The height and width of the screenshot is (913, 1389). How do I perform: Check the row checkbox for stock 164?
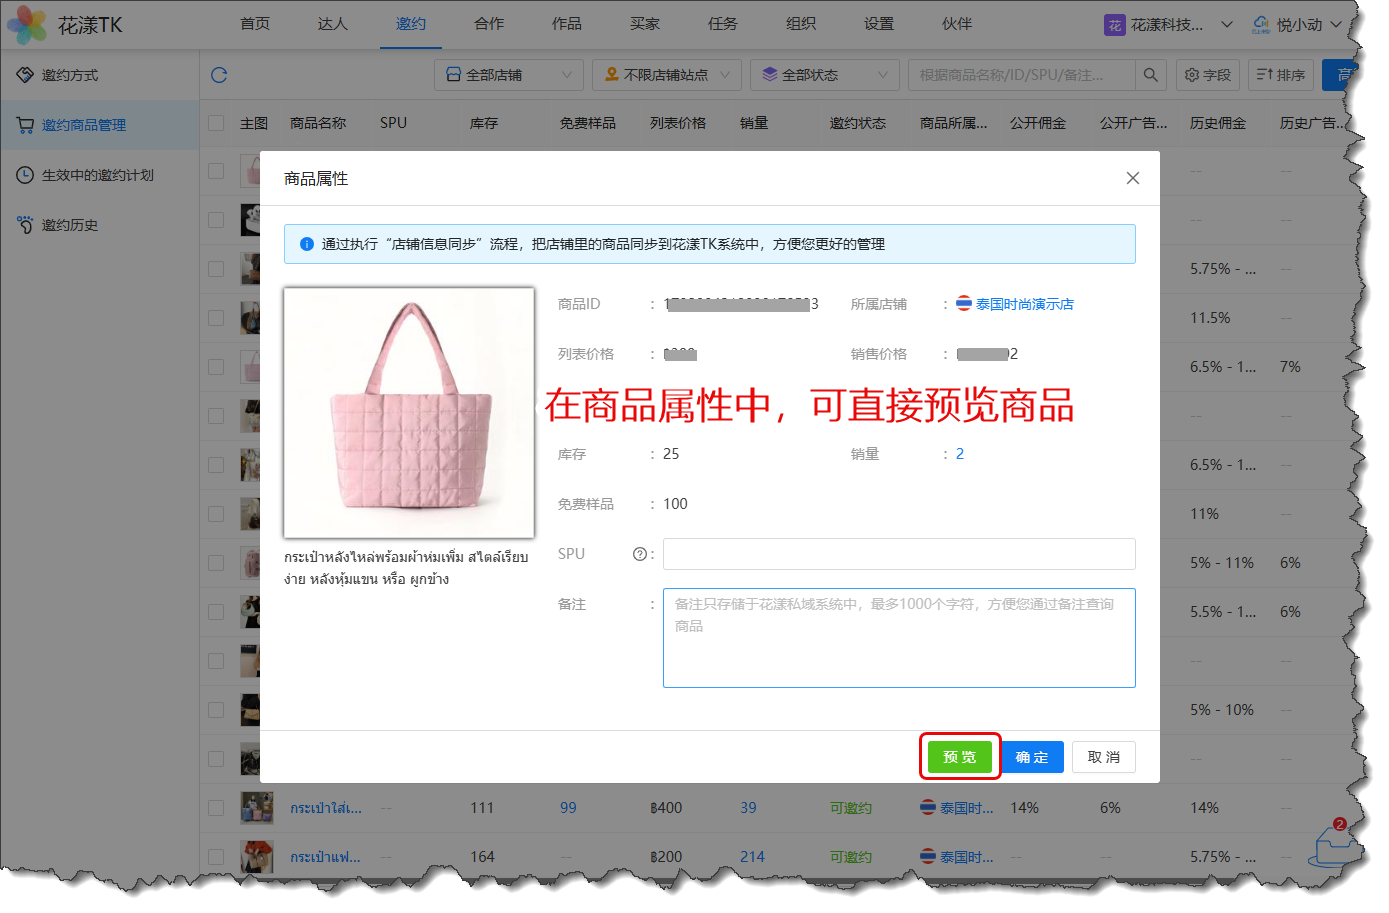(216, 857)
